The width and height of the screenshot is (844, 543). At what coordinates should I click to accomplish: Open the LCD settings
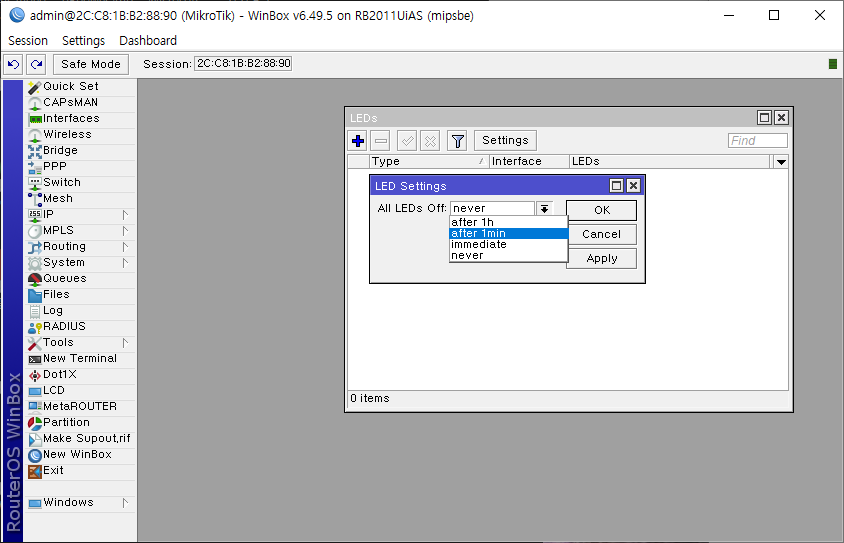81,391
